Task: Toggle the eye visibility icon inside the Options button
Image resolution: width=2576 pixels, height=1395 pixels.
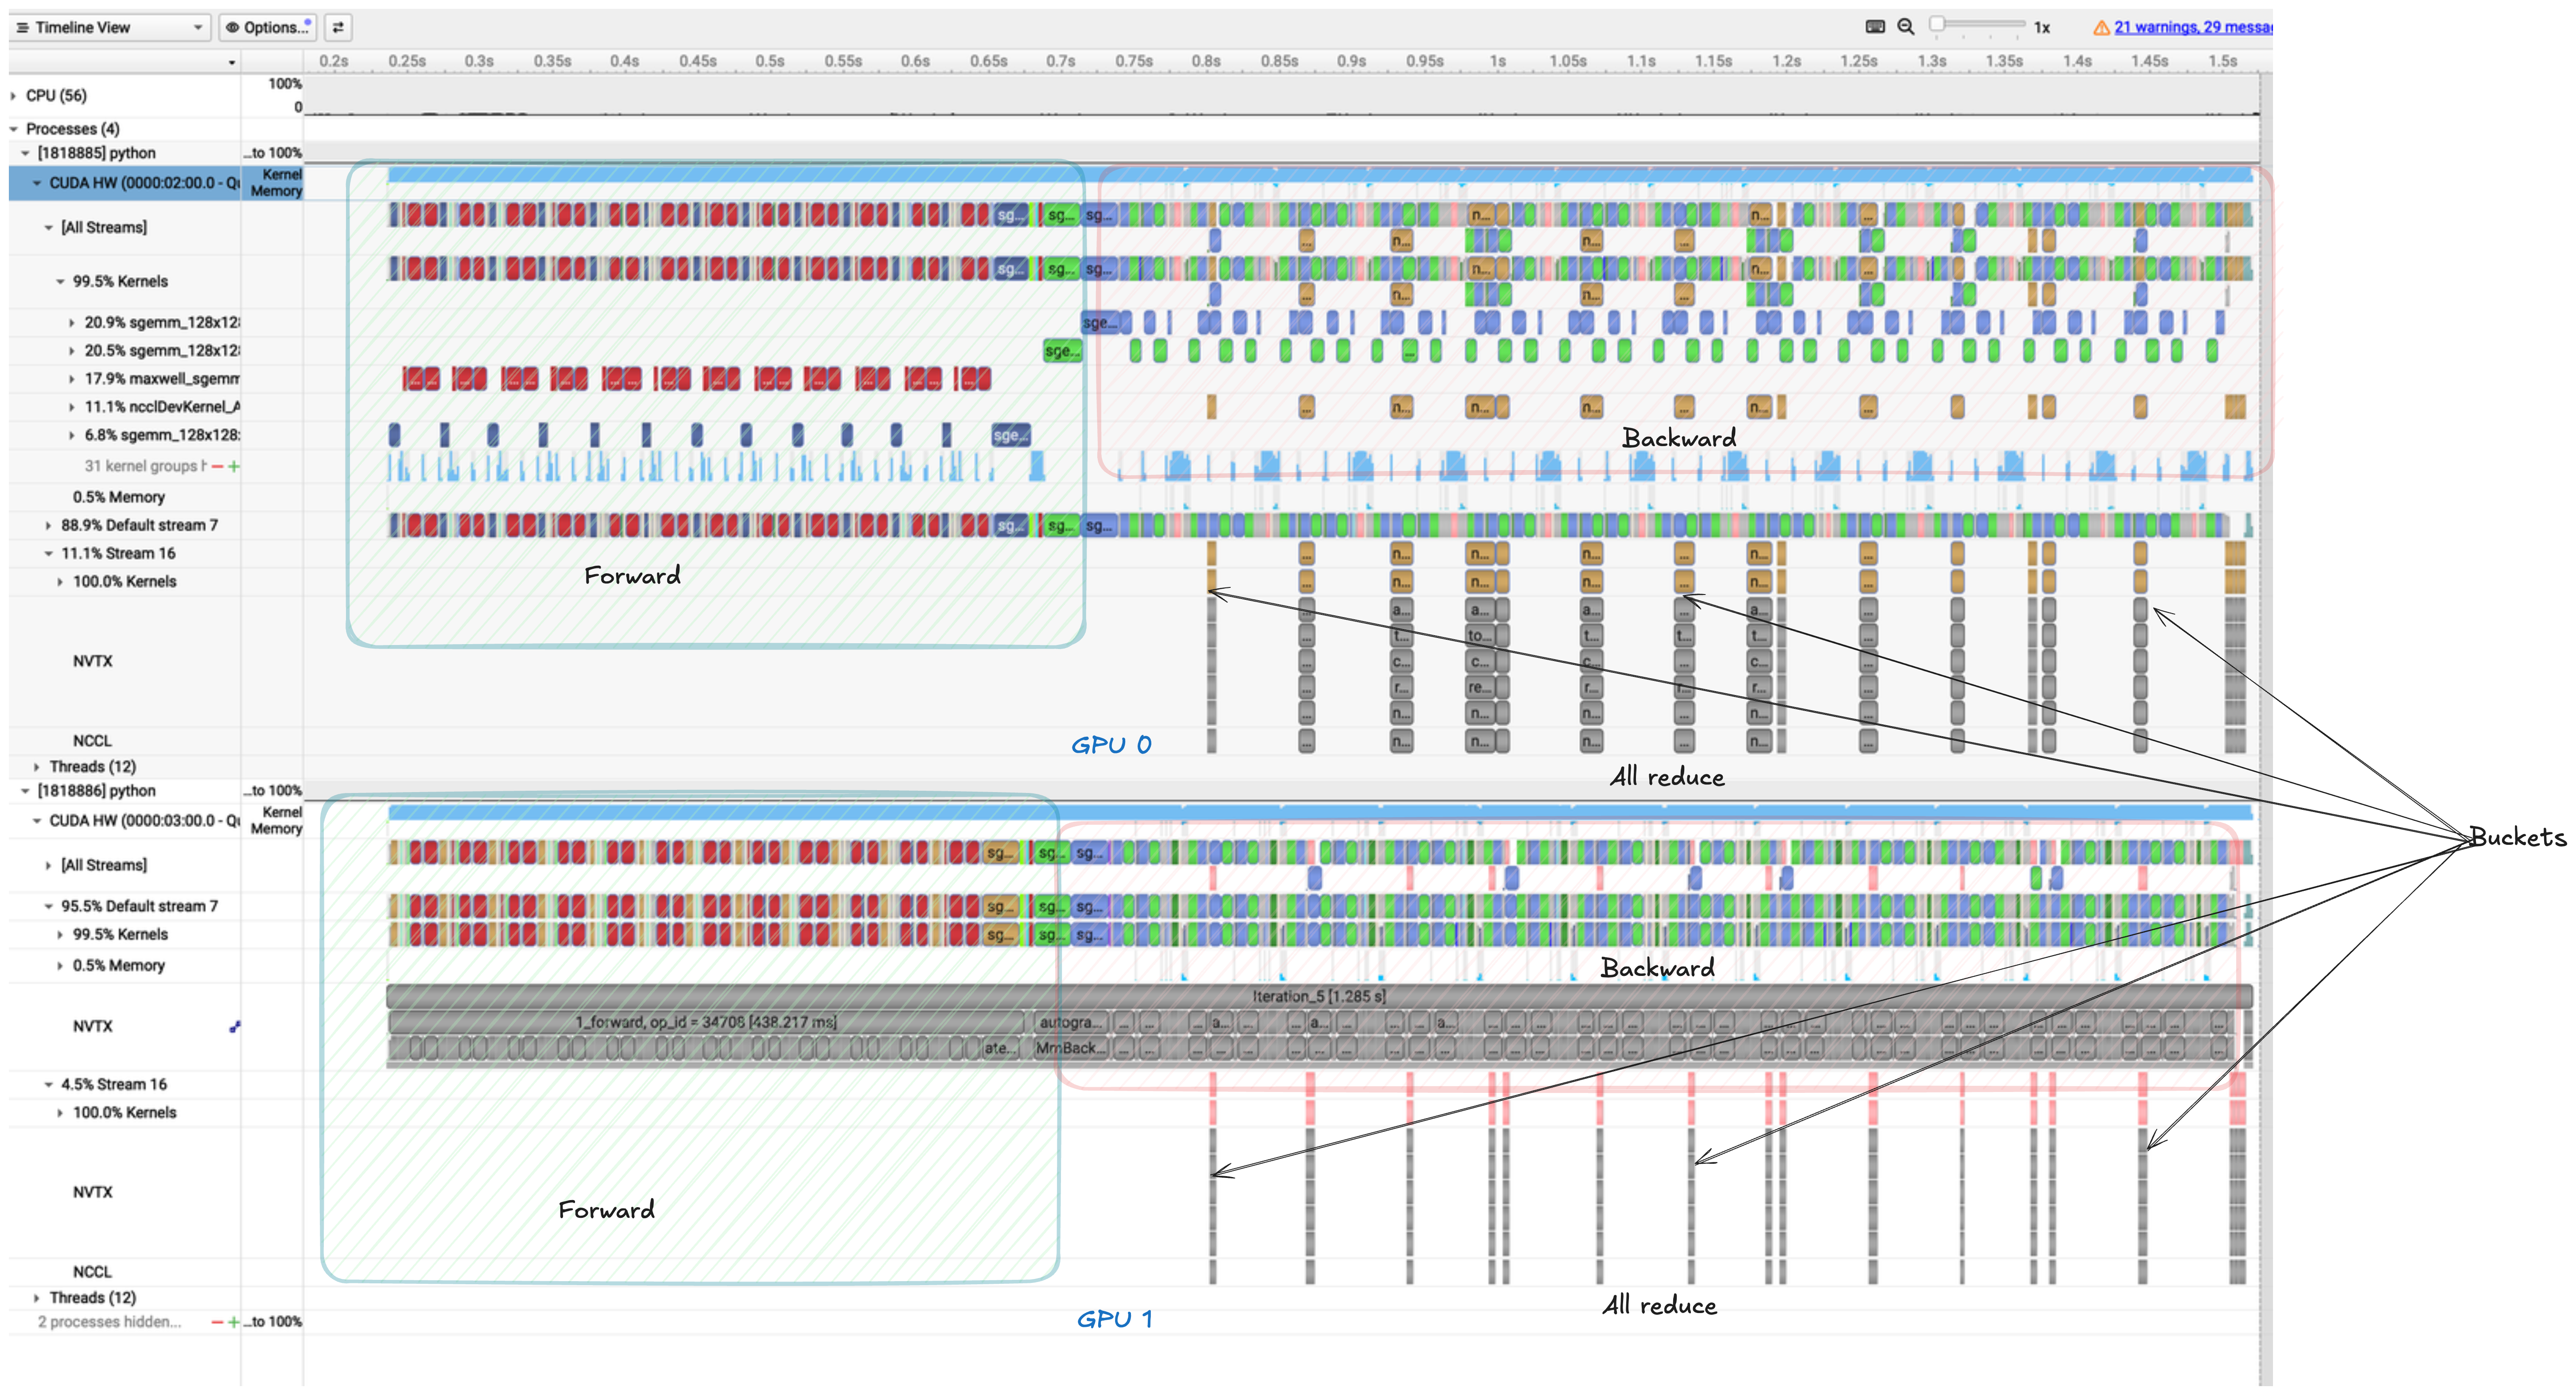Action: [232, 27]
